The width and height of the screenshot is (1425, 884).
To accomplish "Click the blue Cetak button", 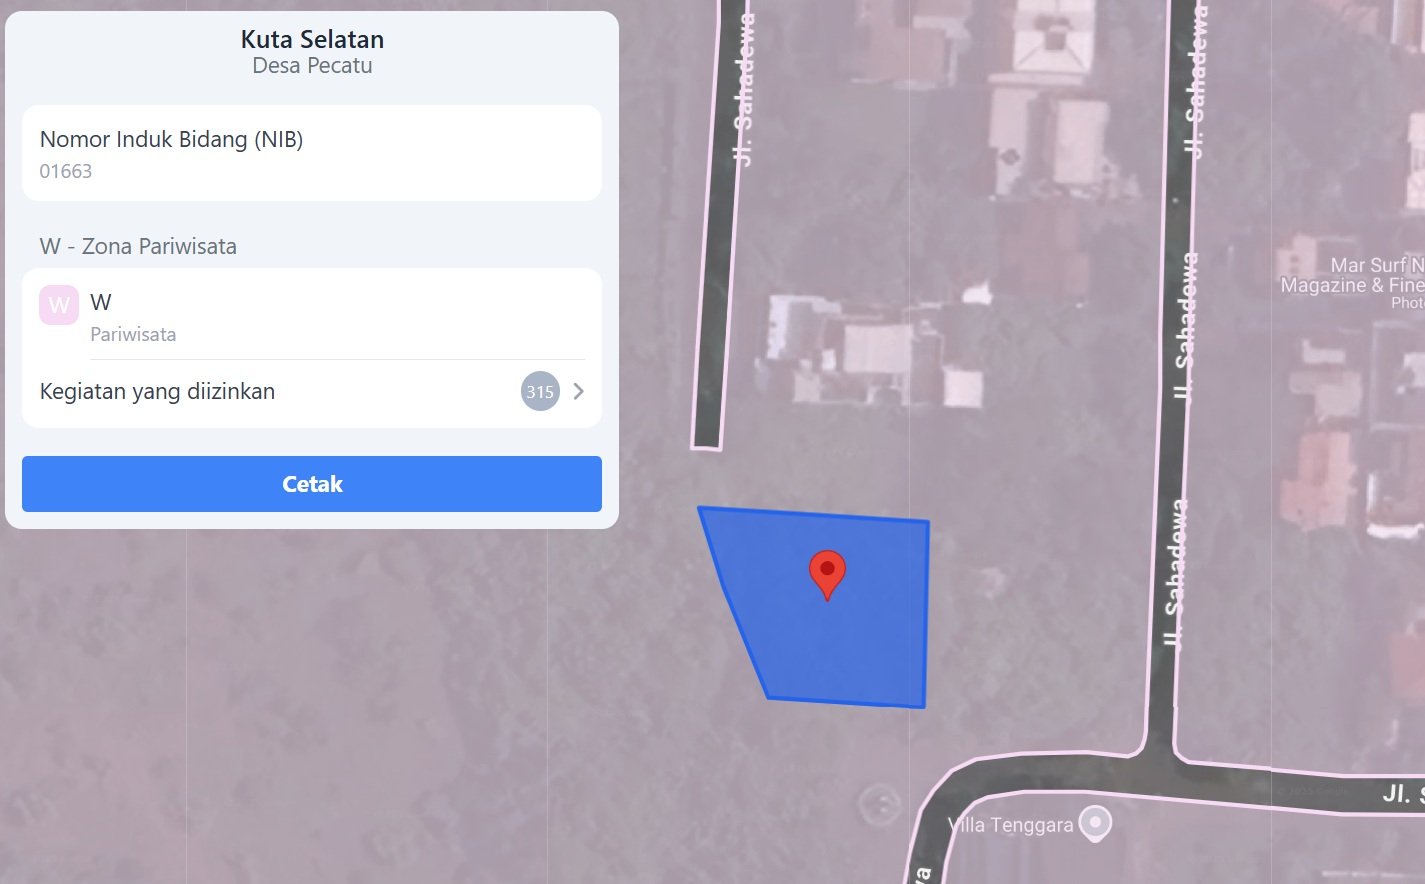I will 312,484.
